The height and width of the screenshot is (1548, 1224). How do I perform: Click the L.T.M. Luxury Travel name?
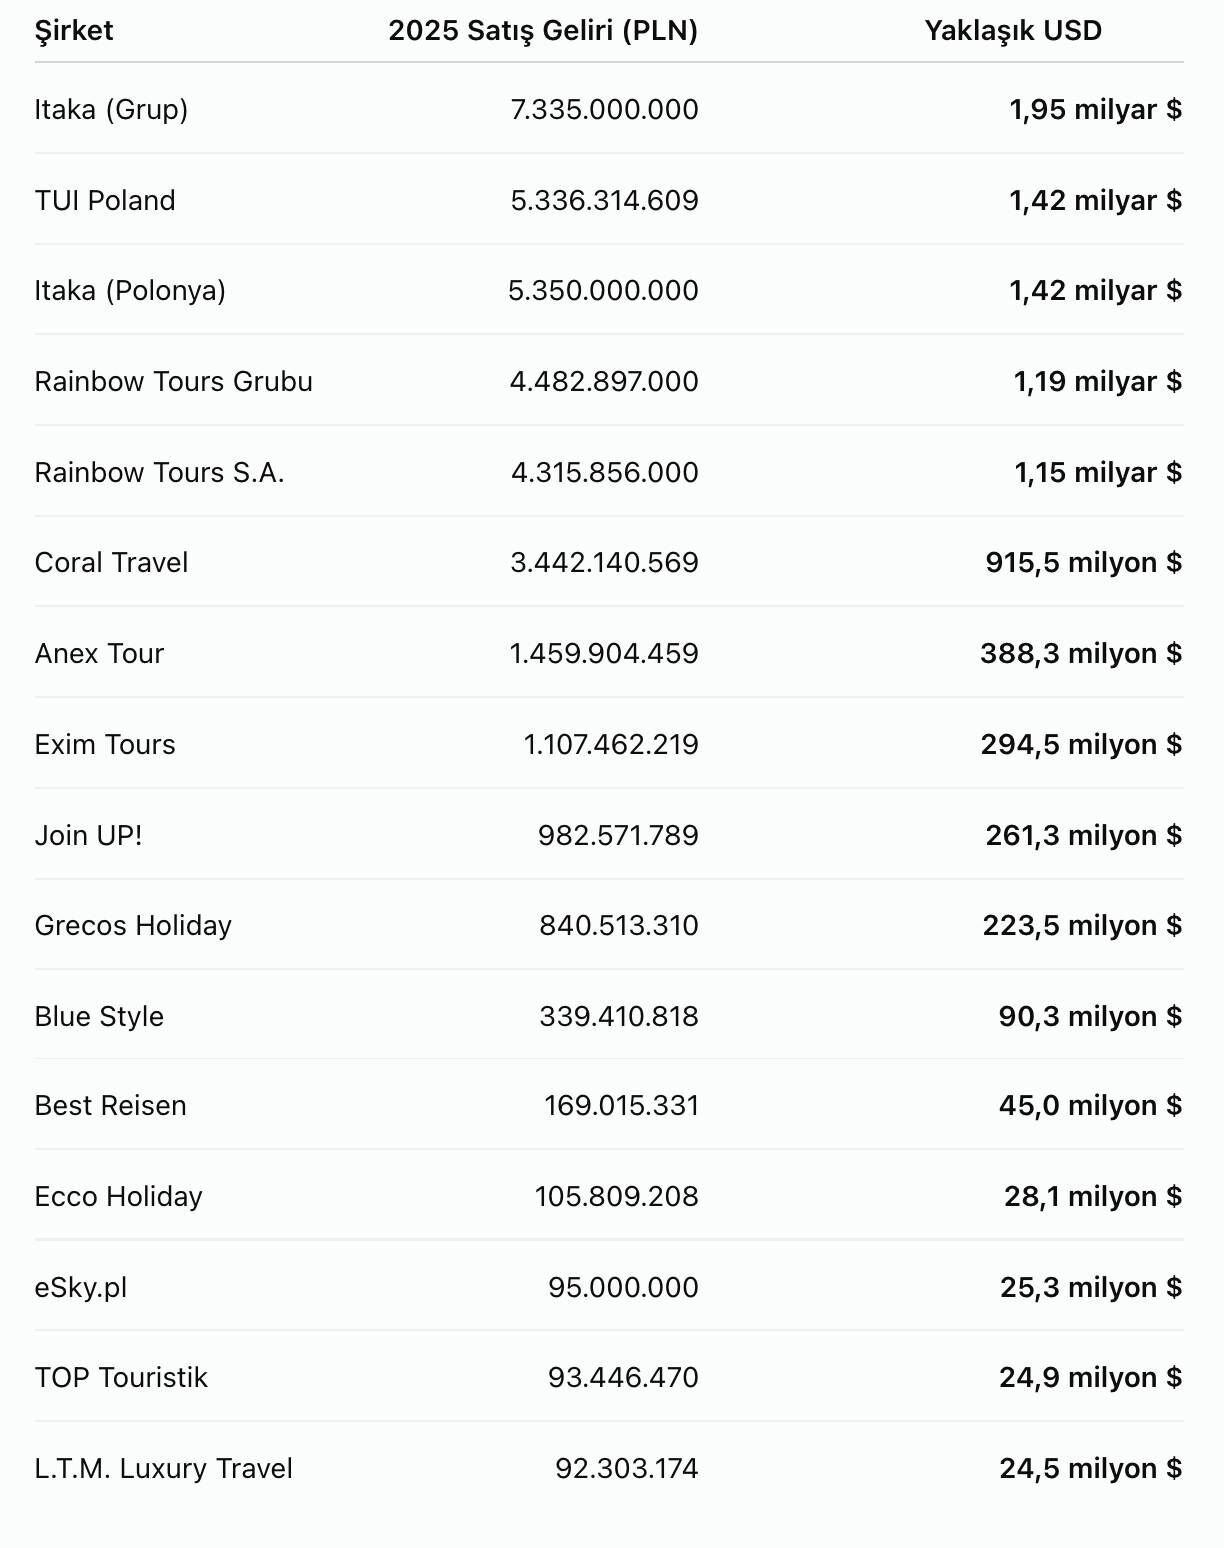coord(164,1468)
